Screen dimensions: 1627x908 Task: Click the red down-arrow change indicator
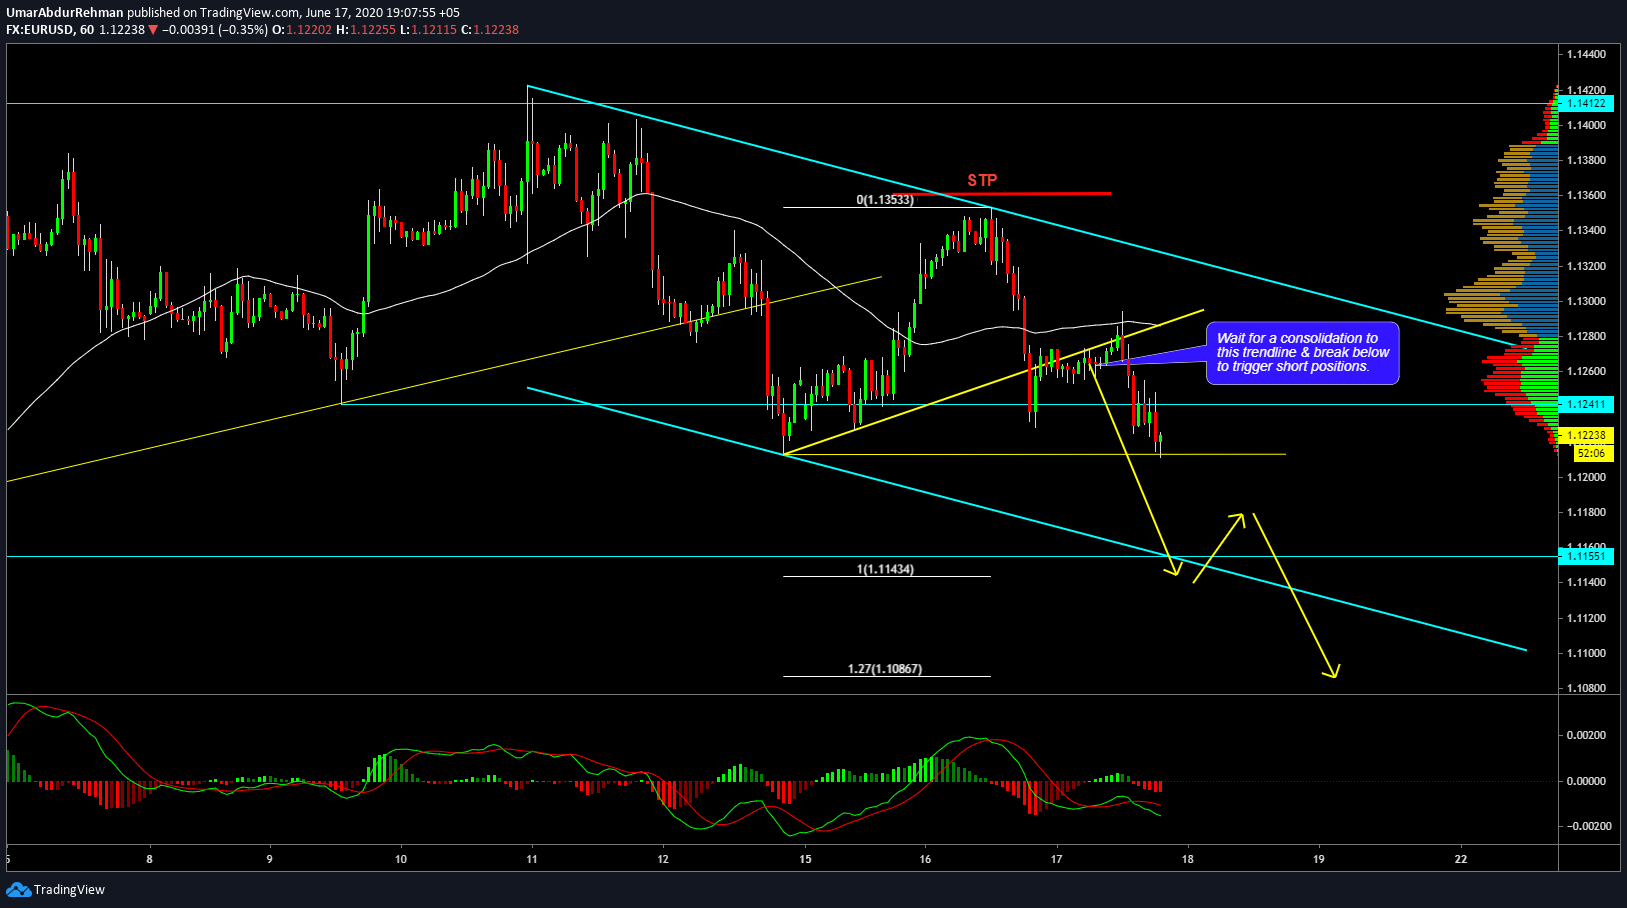153,30
